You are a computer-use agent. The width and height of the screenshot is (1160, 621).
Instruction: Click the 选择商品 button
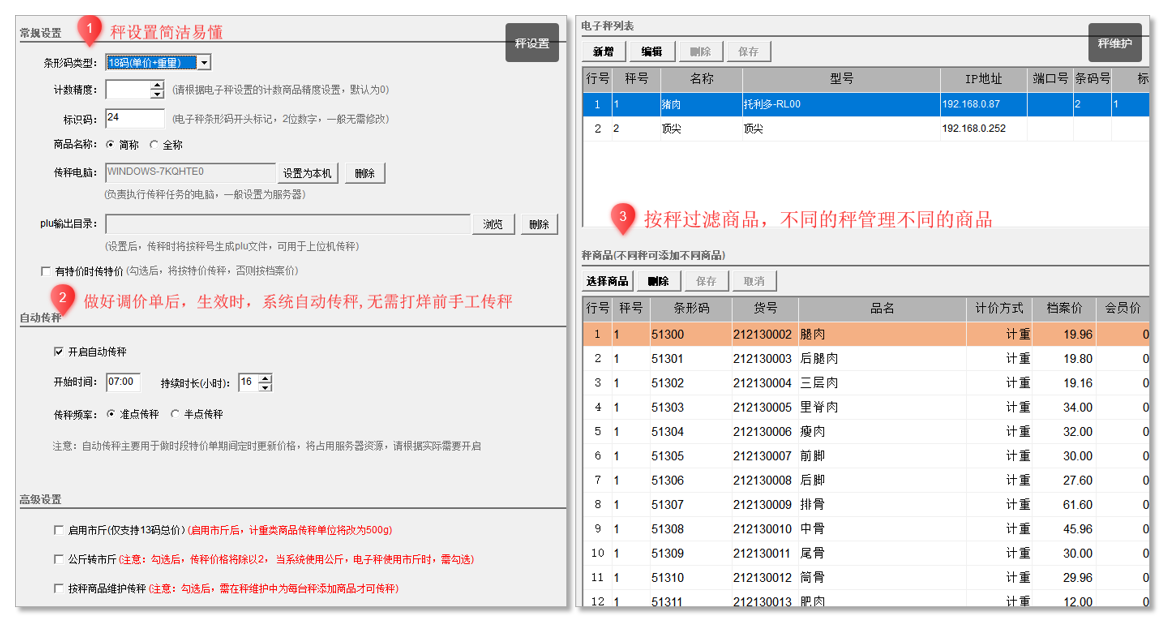tap(607, 281)
